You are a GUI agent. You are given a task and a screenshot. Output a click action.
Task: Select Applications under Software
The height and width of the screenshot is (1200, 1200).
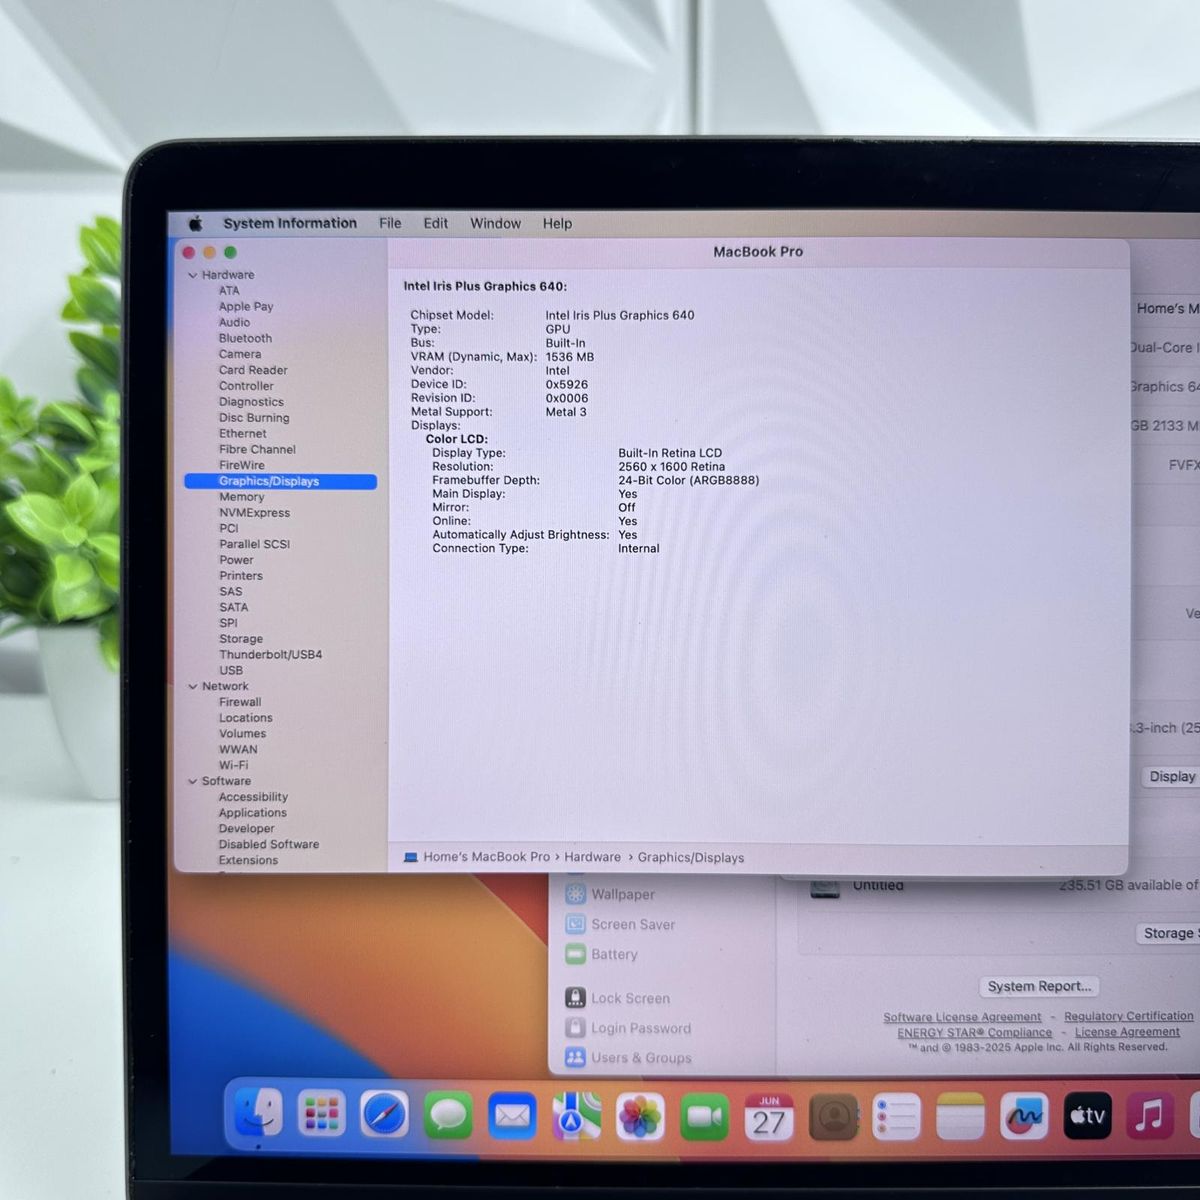pyautogui.click(x=253, y=813)
